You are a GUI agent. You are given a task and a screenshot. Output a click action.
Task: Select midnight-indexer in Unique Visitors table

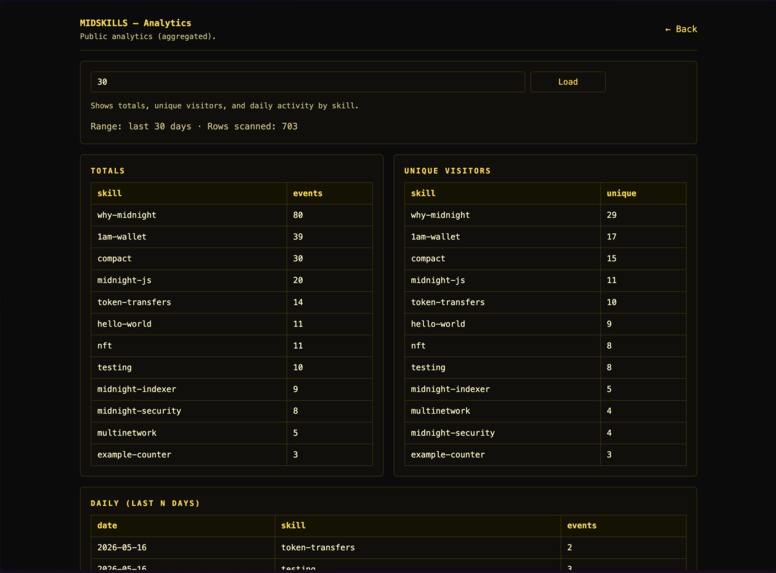click(450, 389)
